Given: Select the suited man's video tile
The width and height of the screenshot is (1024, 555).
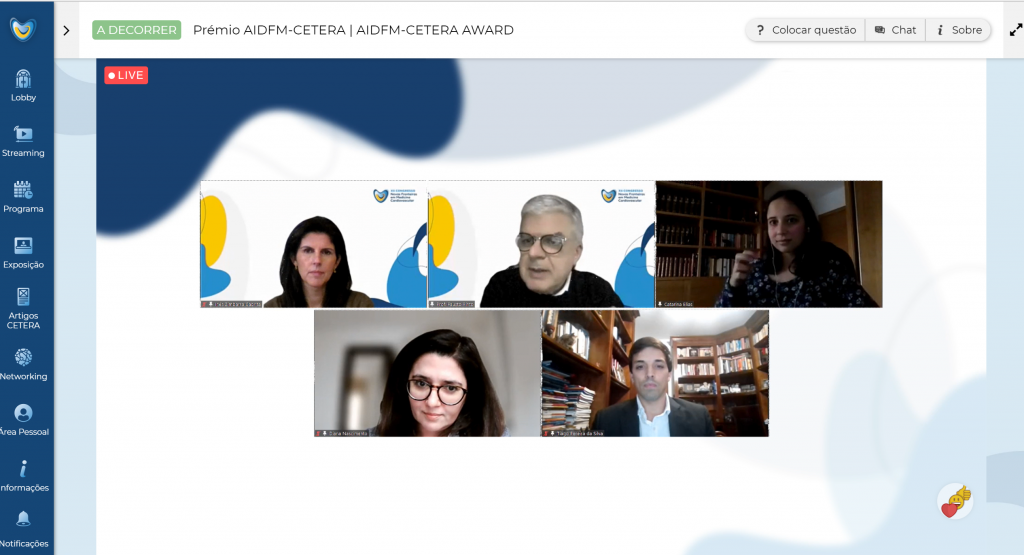Looking at the screenshot, I should click(655, 373).
